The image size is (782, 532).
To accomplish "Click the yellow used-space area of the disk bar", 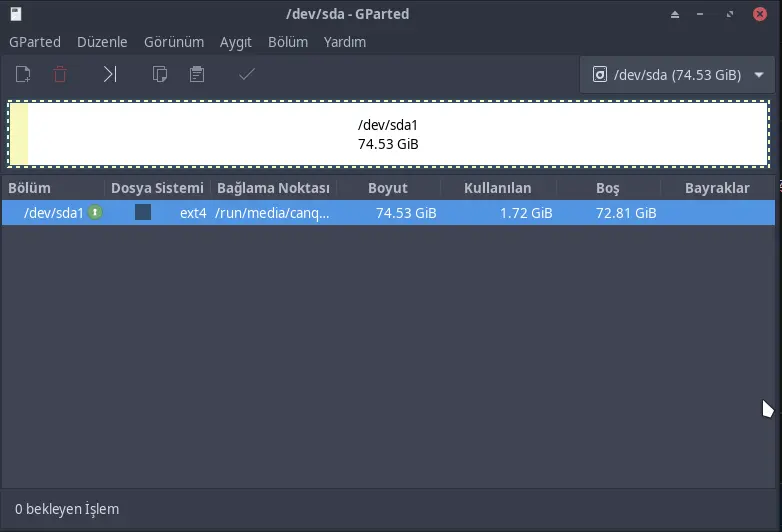I will 19,134.
